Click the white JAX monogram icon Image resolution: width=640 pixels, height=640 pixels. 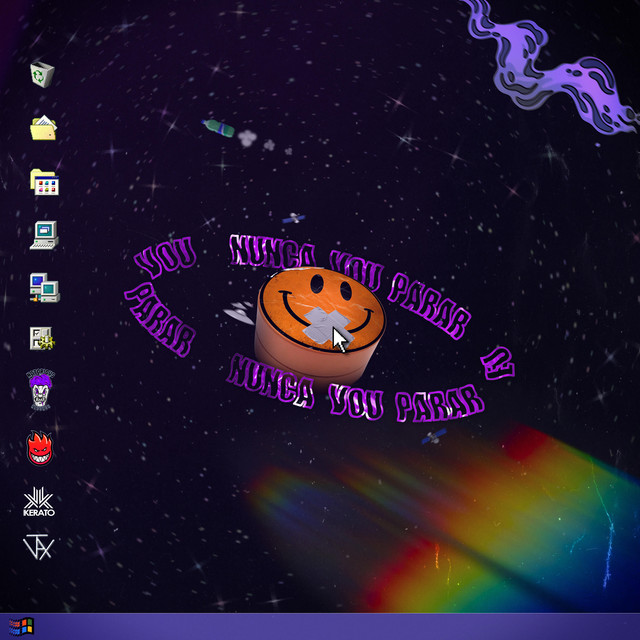[x=39, y=547]
